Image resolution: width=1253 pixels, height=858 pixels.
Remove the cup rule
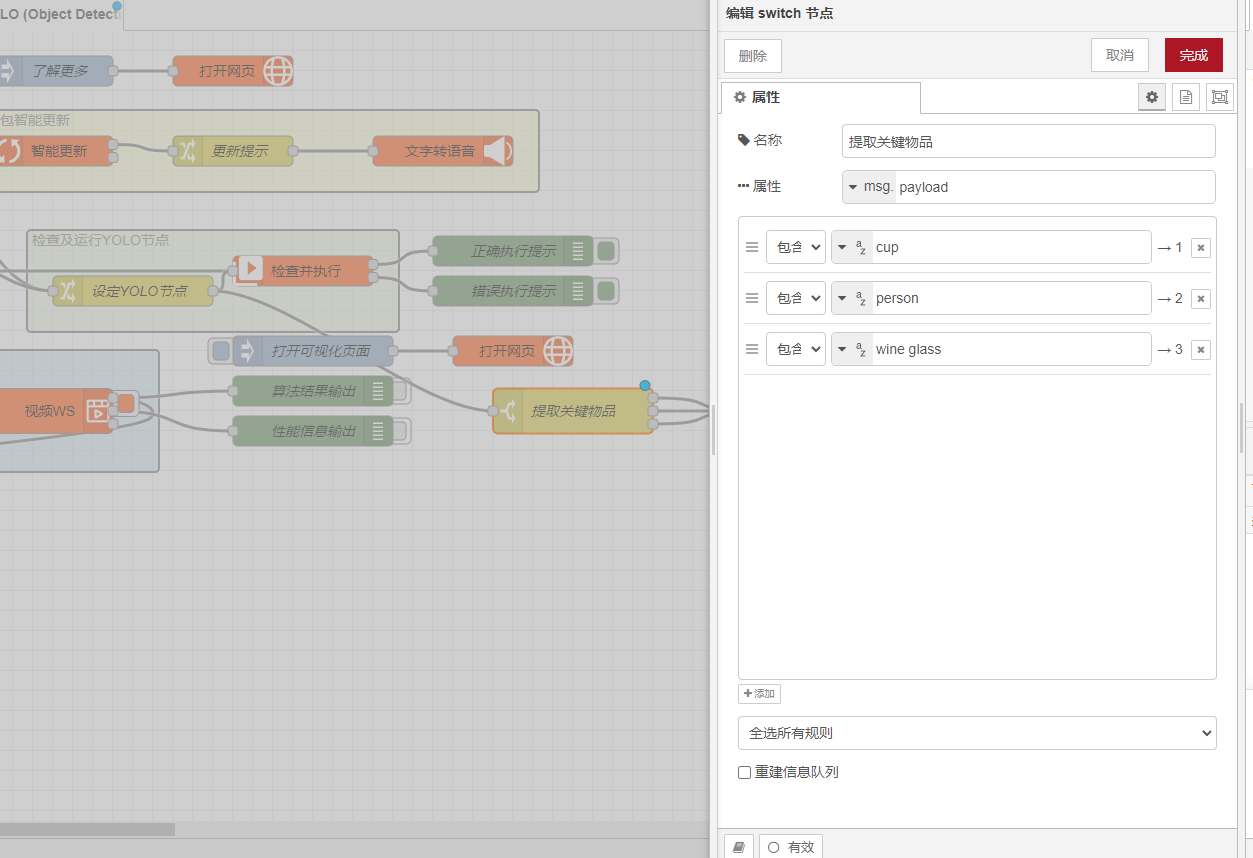click(1201, 248)
